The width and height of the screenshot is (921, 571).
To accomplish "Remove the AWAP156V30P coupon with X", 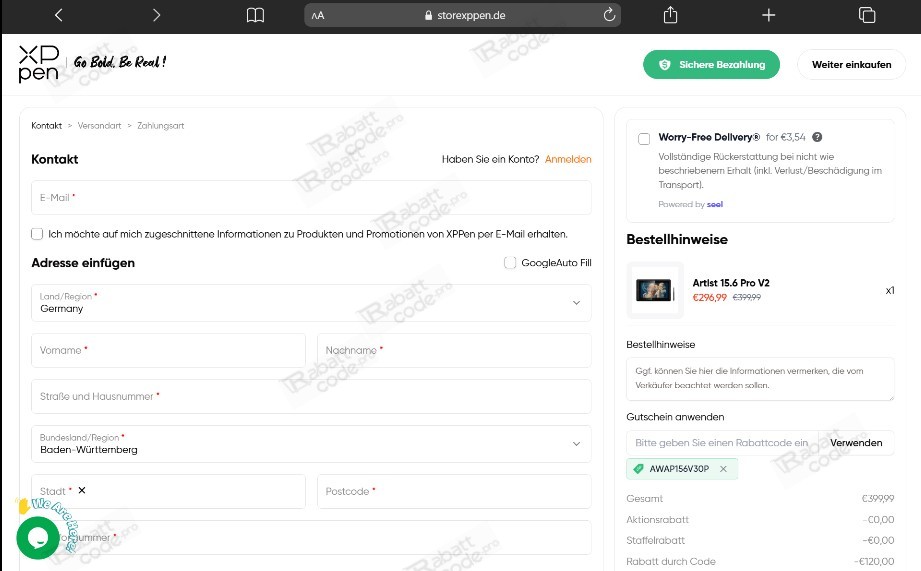I will (723, 469).
